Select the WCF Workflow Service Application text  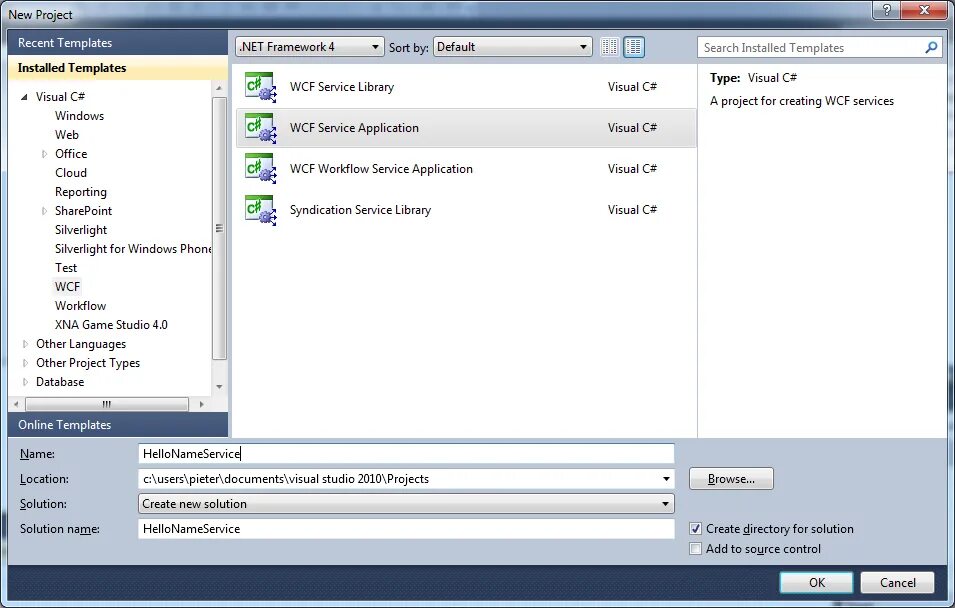click(381, 169)
